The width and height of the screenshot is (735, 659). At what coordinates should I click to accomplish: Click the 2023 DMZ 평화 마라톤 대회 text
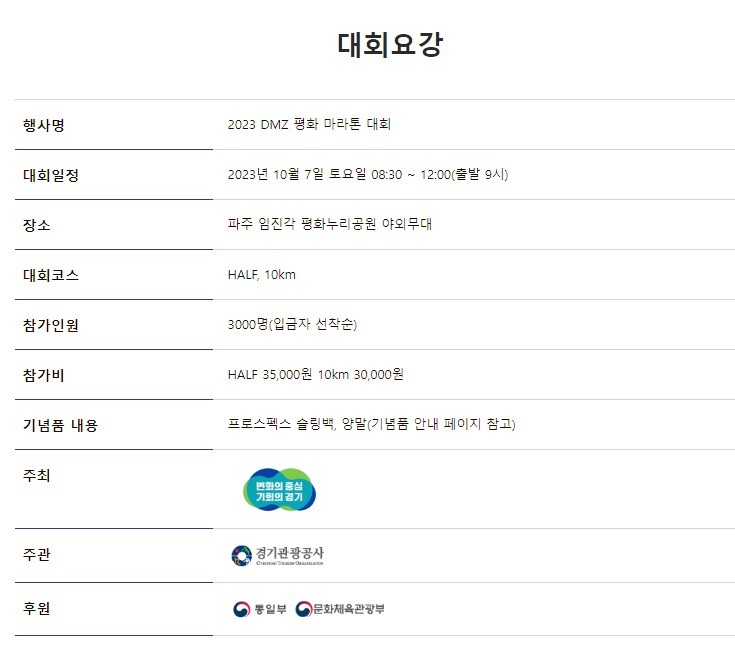(x=309, y=124)
